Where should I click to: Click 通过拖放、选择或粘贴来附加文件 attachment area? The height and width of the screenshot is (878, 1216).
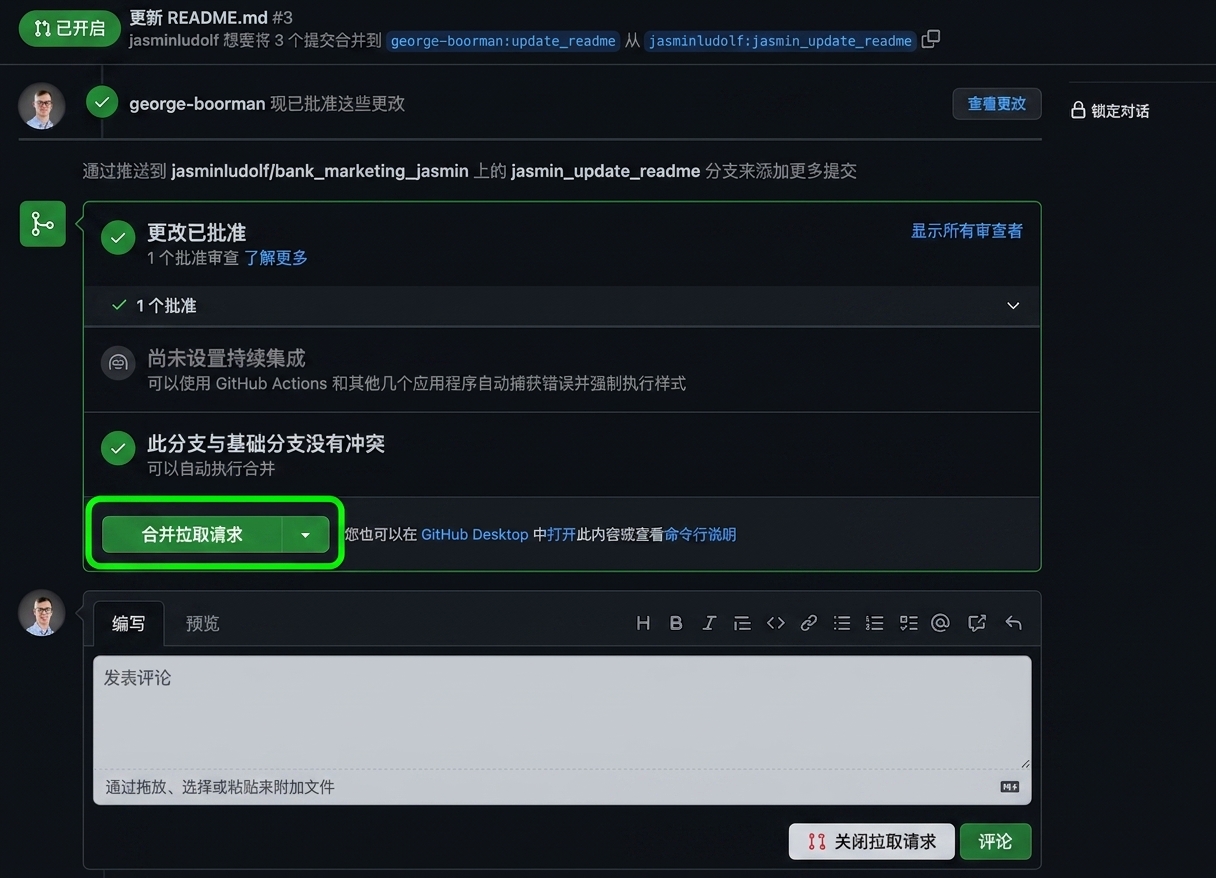pos(562,787)
